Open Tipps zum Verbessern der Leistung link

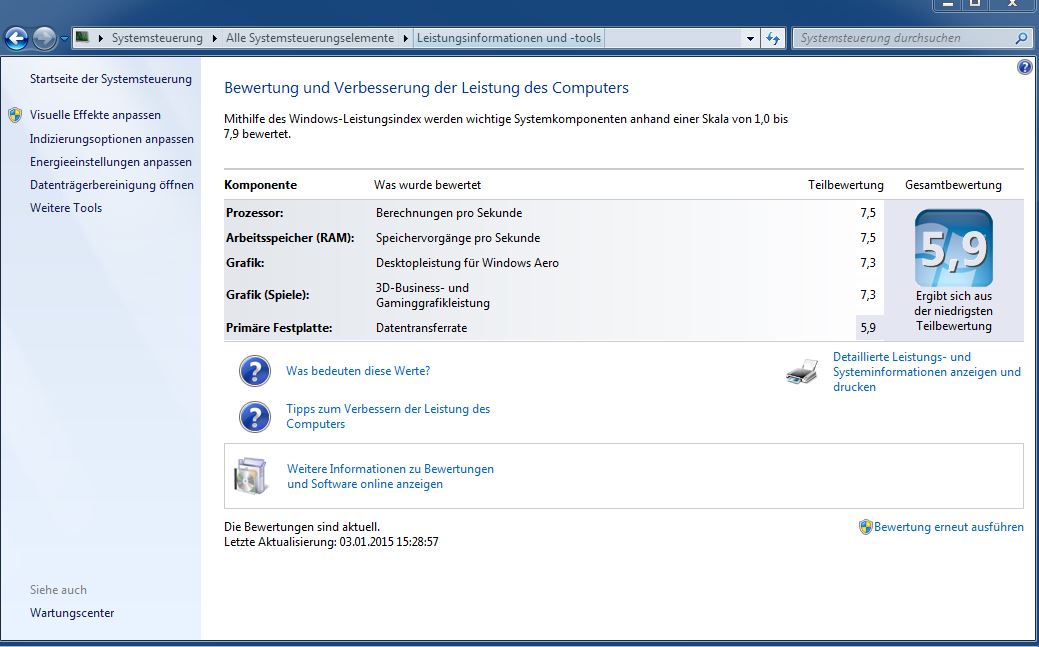coord(388,416)
